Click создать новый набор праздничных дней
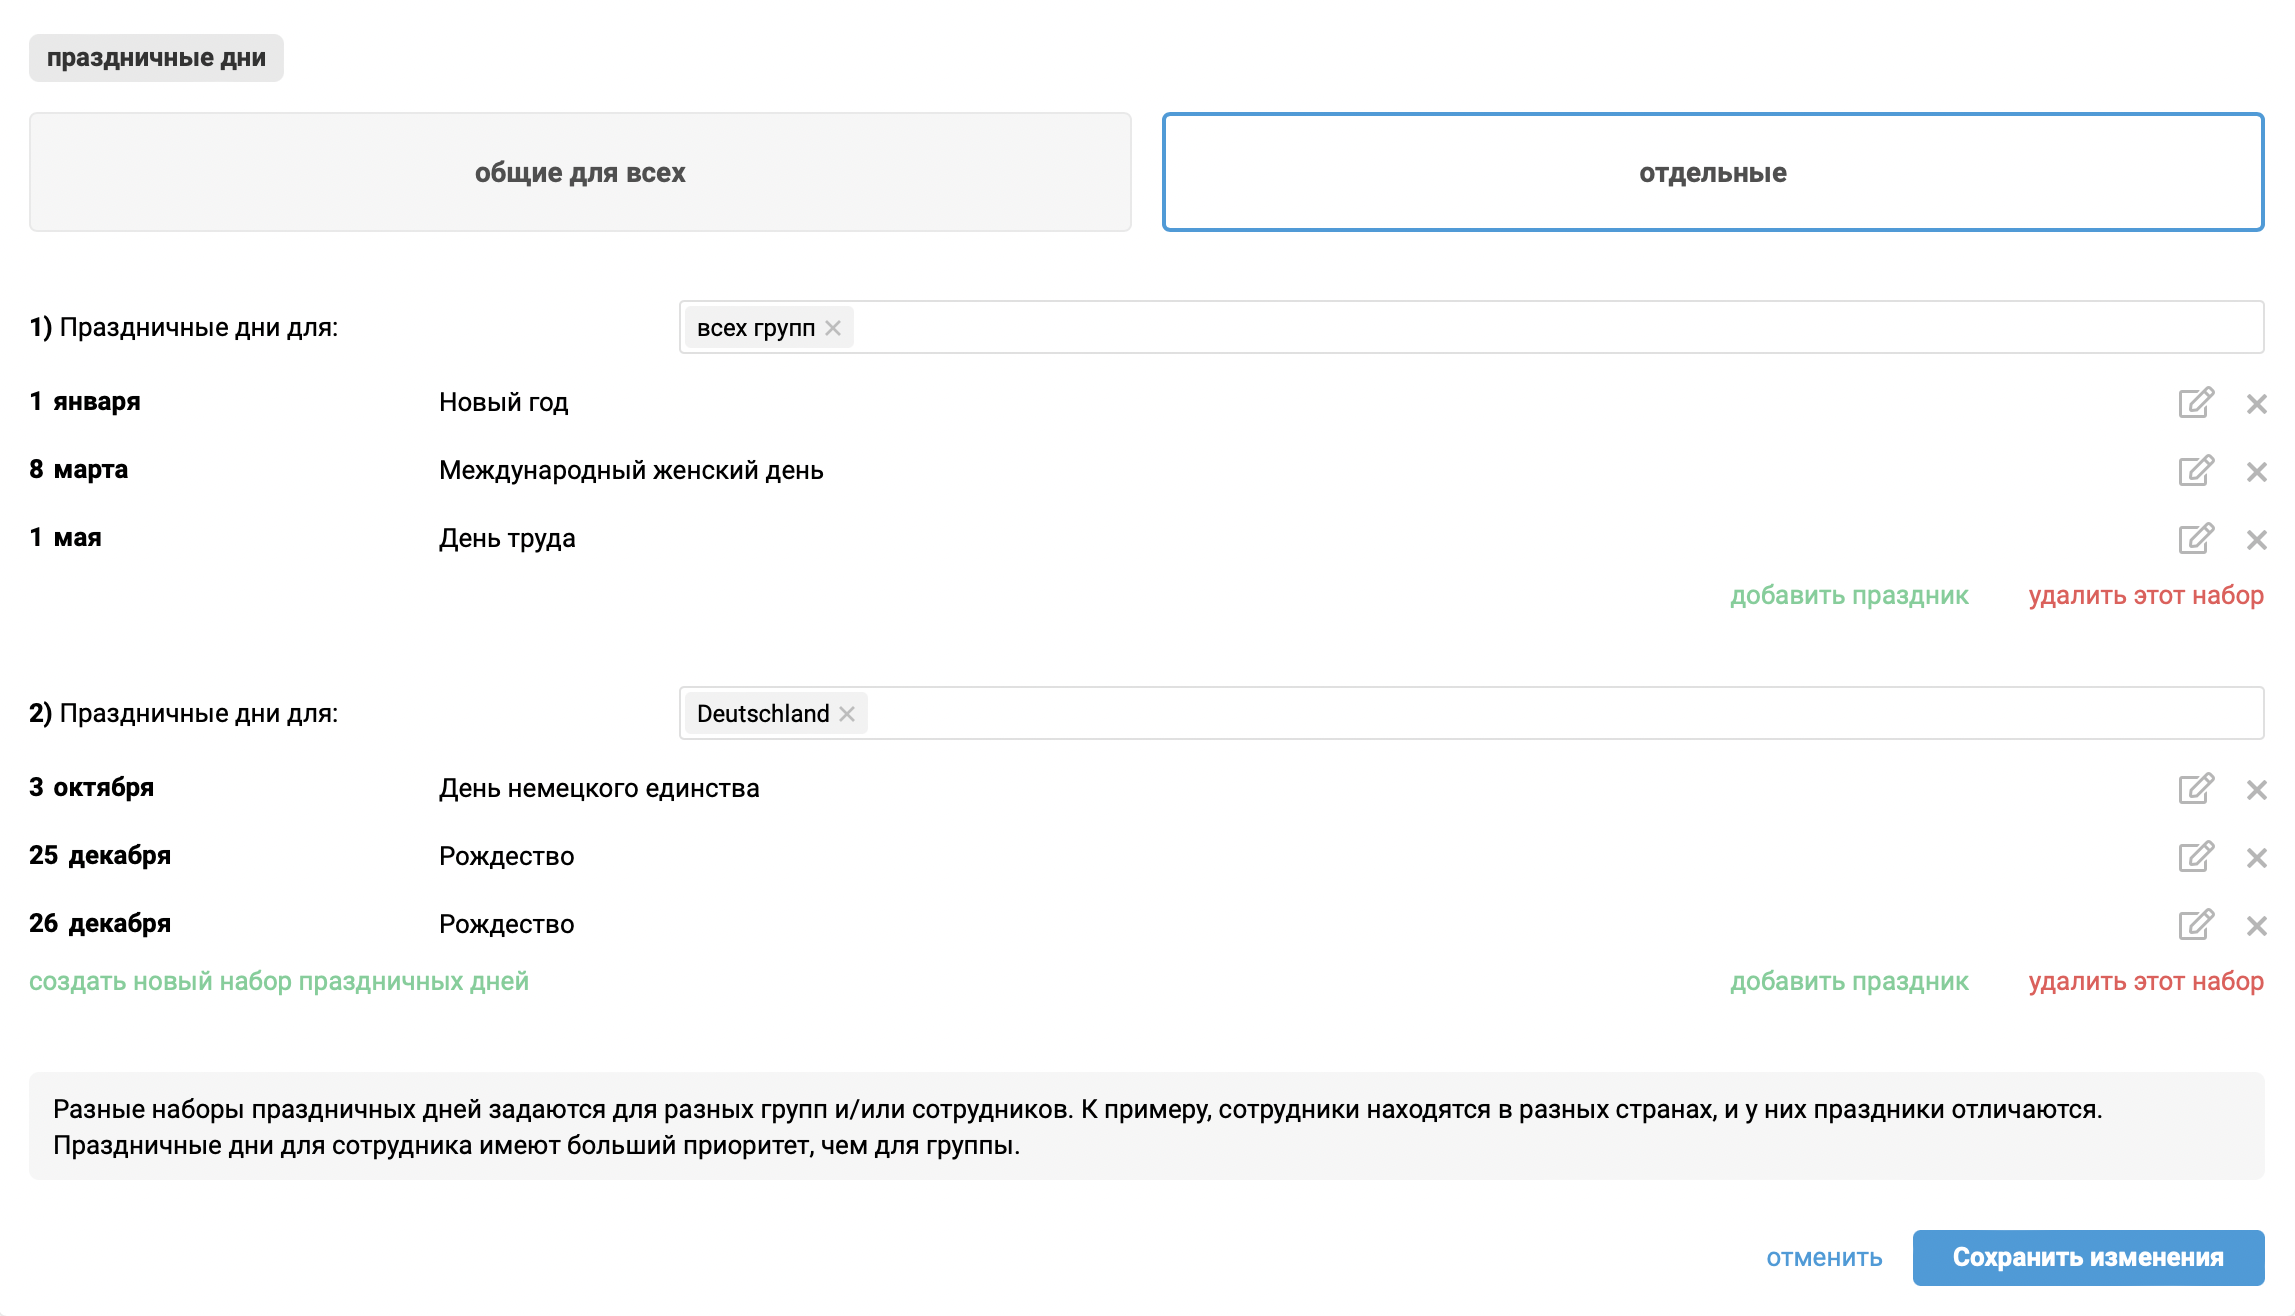This screenshot has height=1316, width=2295. coord(279,982)
